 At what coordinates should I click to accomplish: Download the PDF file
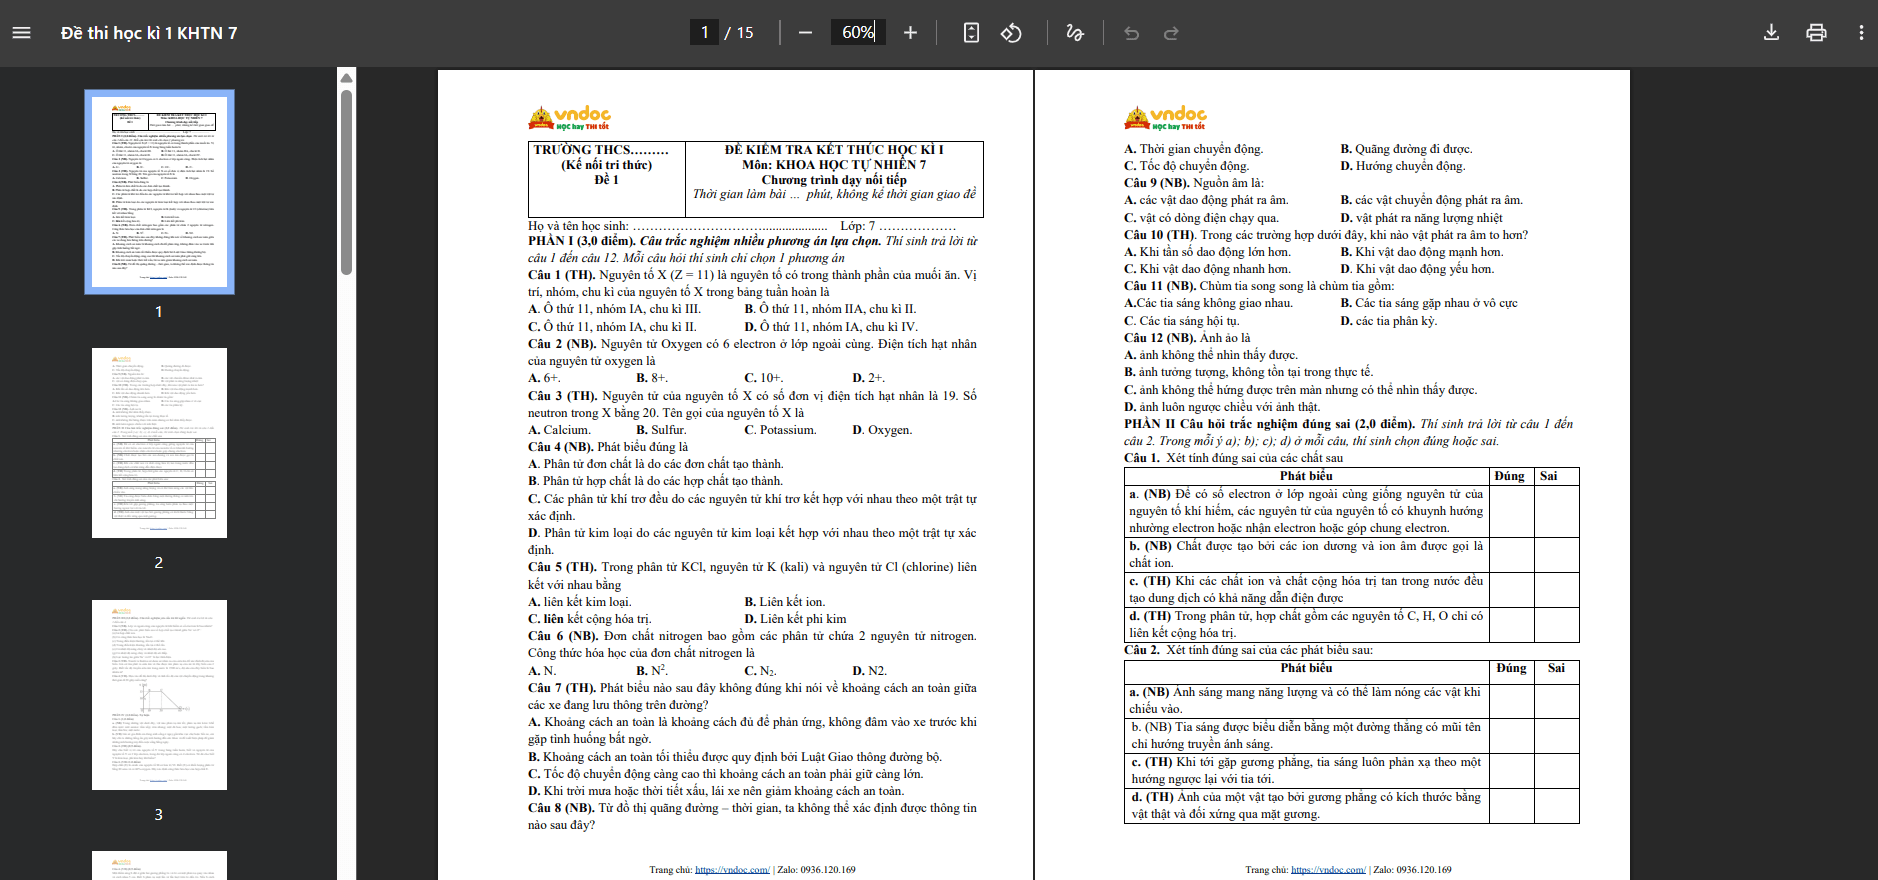[1771, 33]
